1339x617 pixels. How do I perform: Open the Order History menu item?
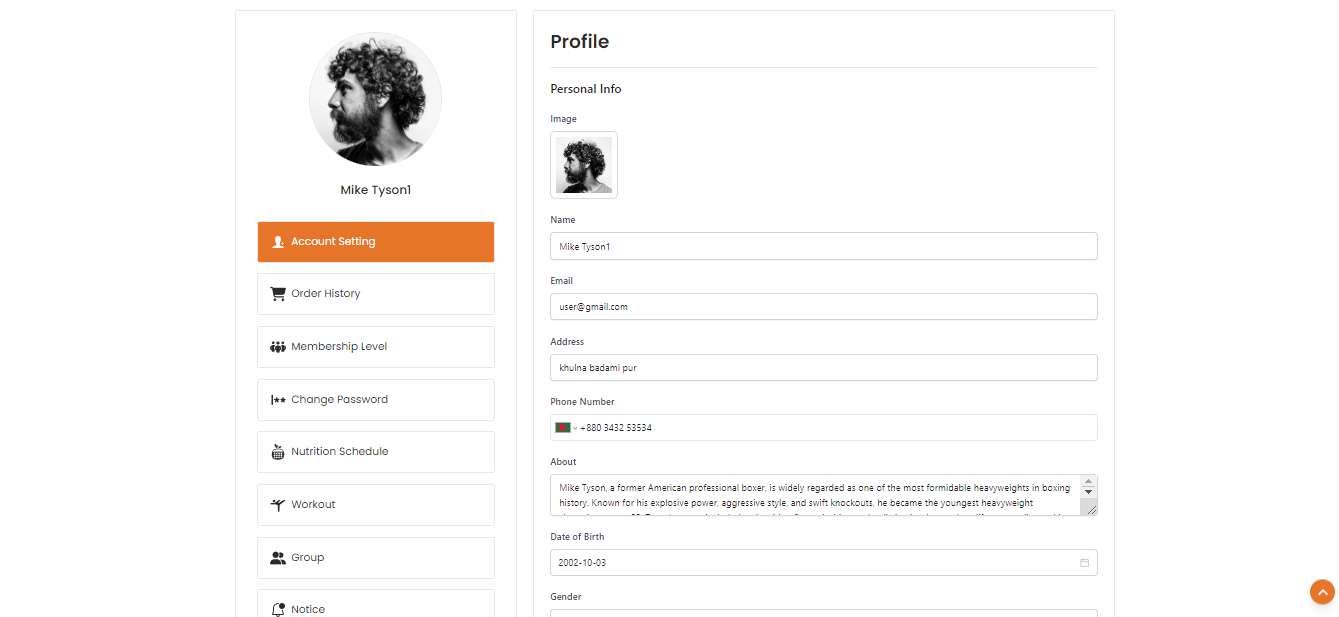click(375, 294)
